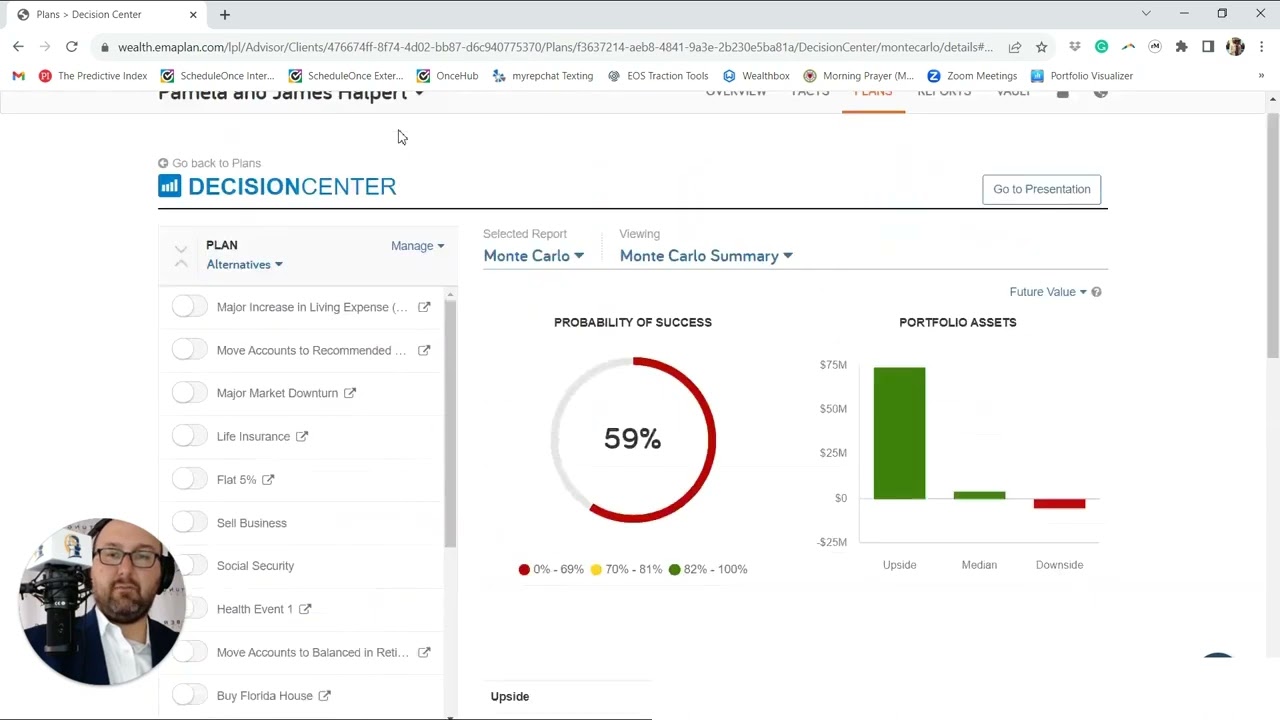1280x720 pixels.
Task: Switch to the Facts tab
Action: point(810,95)
